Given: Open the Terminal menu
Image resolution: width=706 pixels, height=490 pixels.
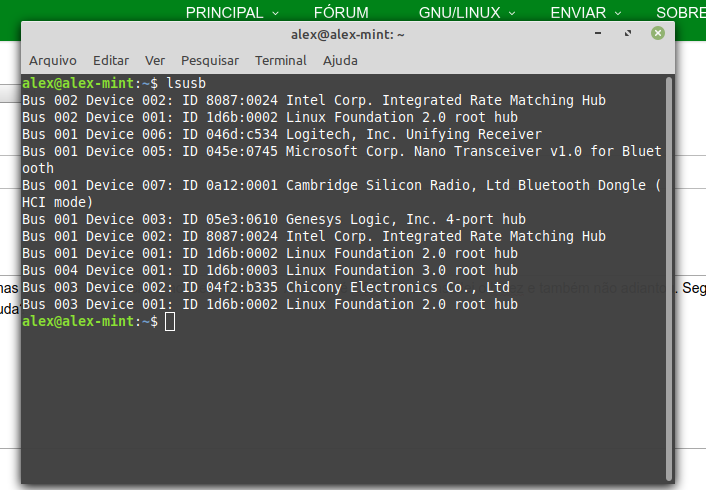Looking at the screenshot, I should click(281, 60).
